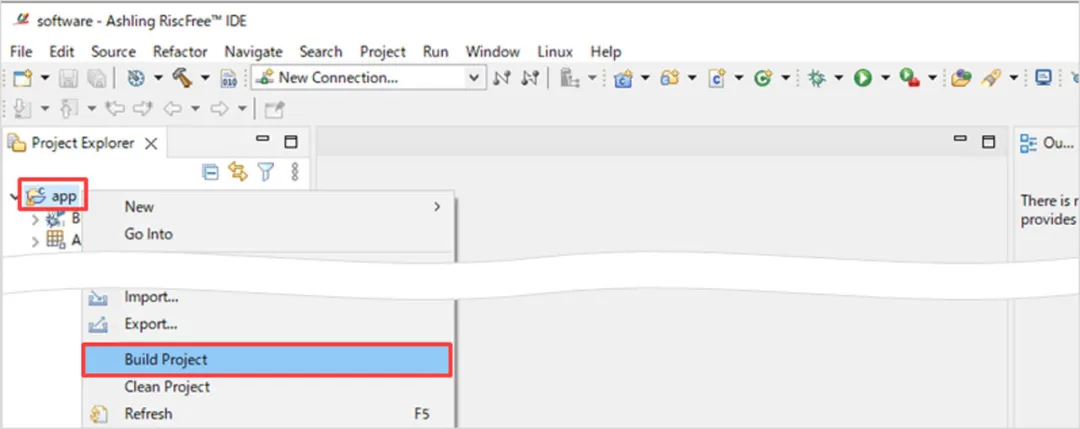Screen dimensions: 1080x429
Task: Click the binary 010 file icon
Action: coord(229,79)
